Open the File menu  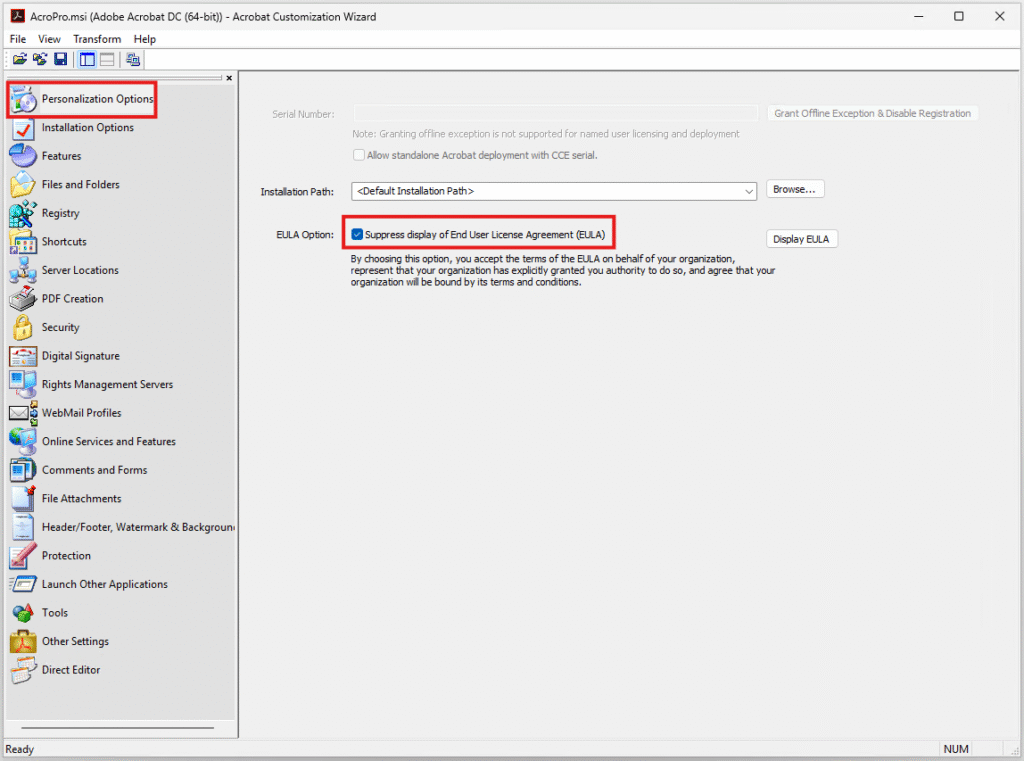coord(18,39)
